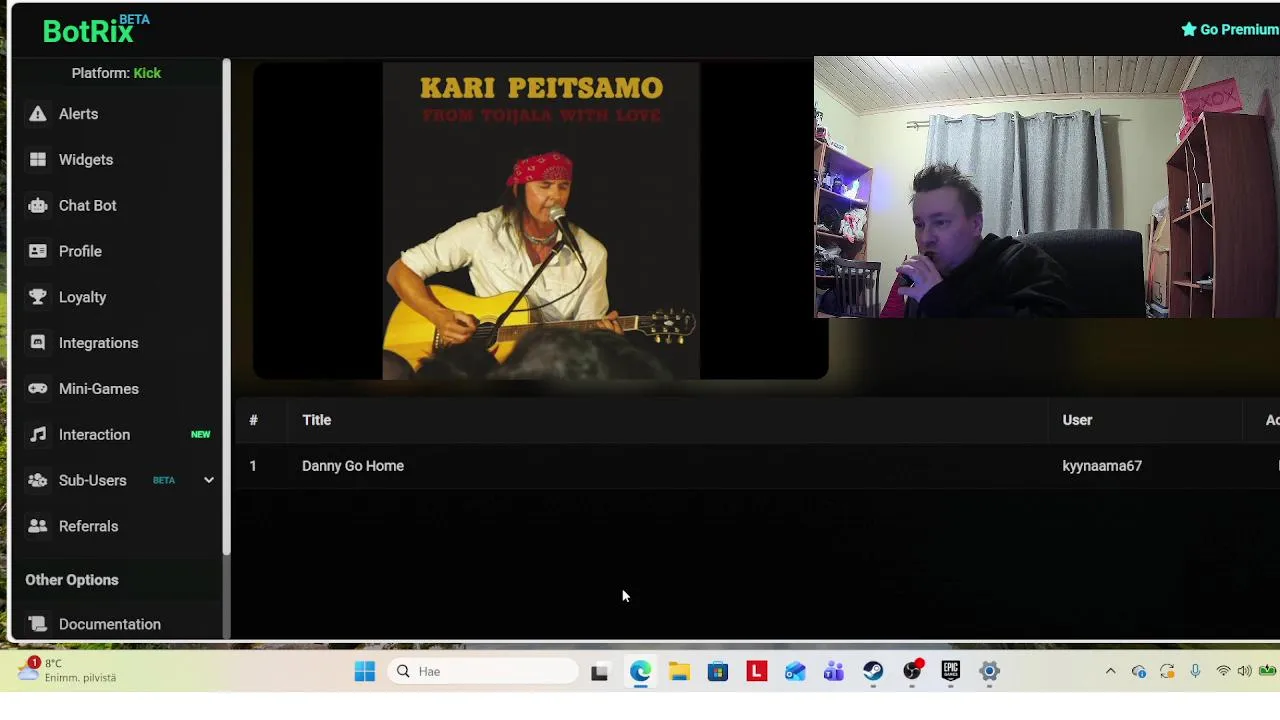Open the Mini-Games label in sidebar

[x=99, y=389]
